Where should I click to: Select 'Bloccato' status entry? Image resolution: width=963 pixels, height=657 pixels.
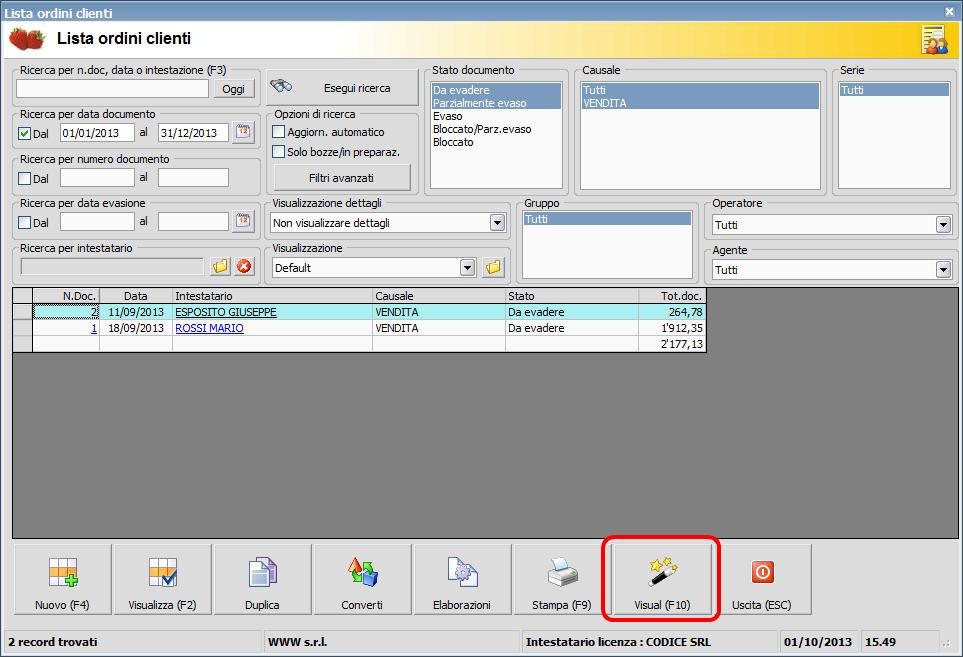pos(496,142)
